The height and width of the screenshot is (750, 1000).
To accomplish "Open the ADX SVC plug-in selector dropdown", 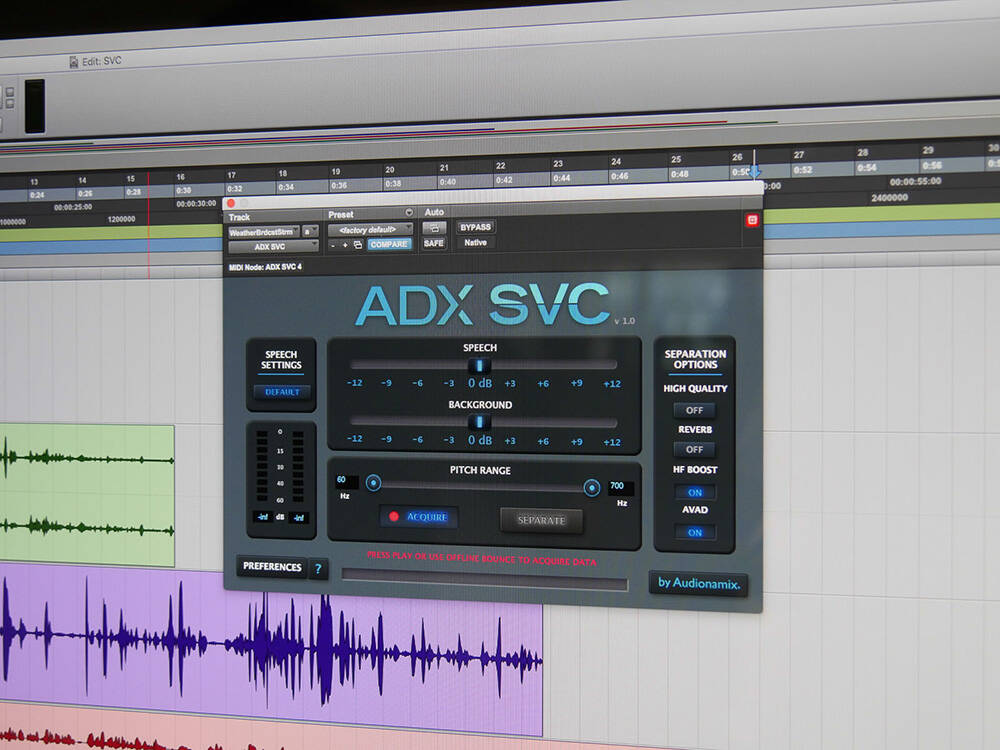I will pyautogui.click(x=273, y=247).
